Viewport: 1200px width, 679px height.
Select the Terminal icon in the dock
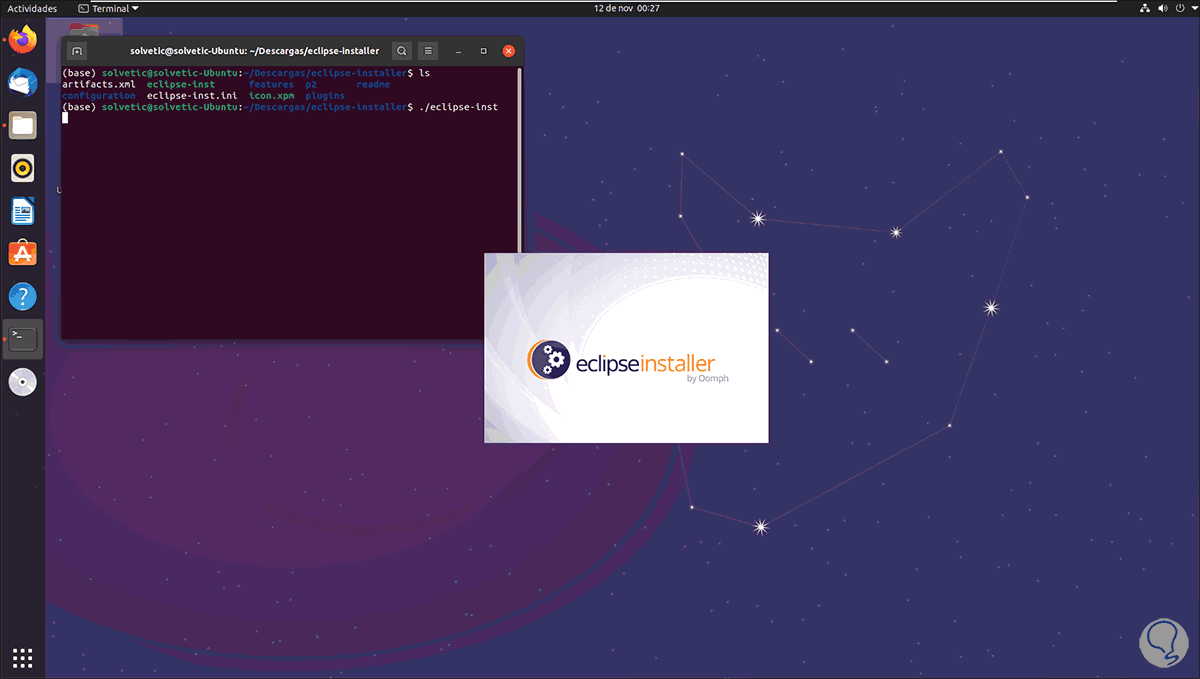point(22,339)
